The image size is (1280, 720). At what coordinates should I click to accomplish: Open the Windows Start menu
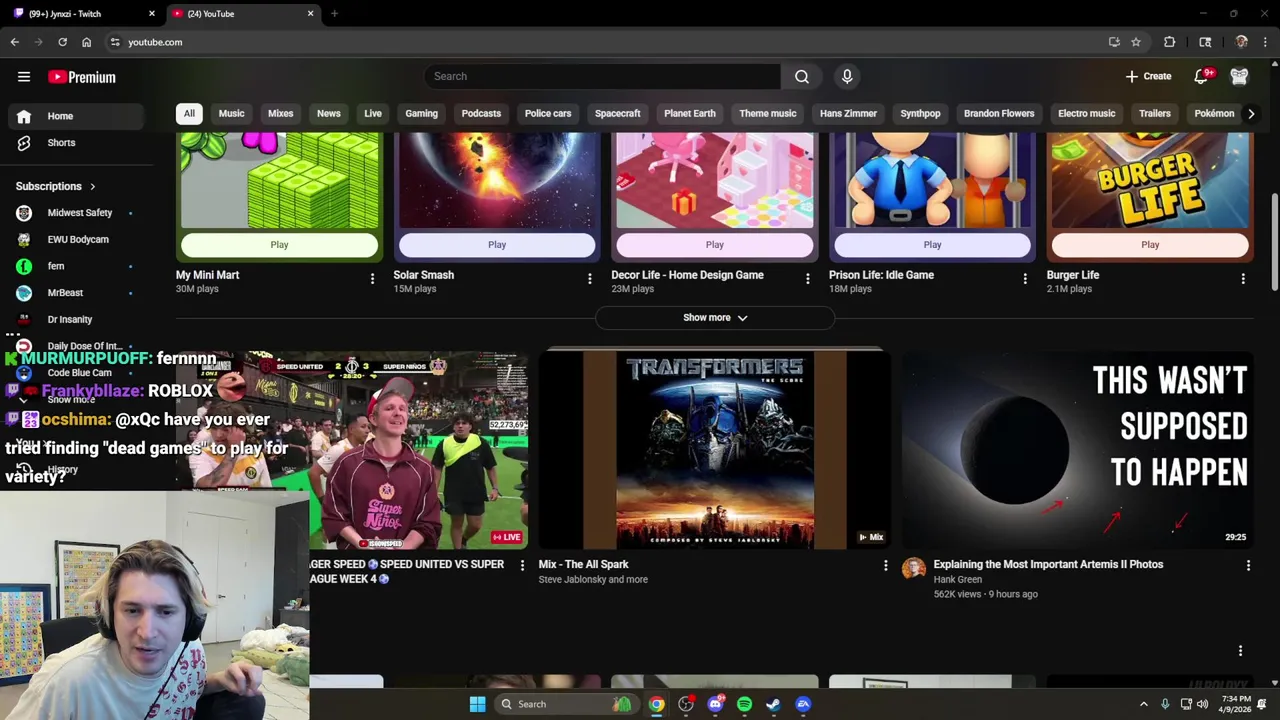point(477,704)
